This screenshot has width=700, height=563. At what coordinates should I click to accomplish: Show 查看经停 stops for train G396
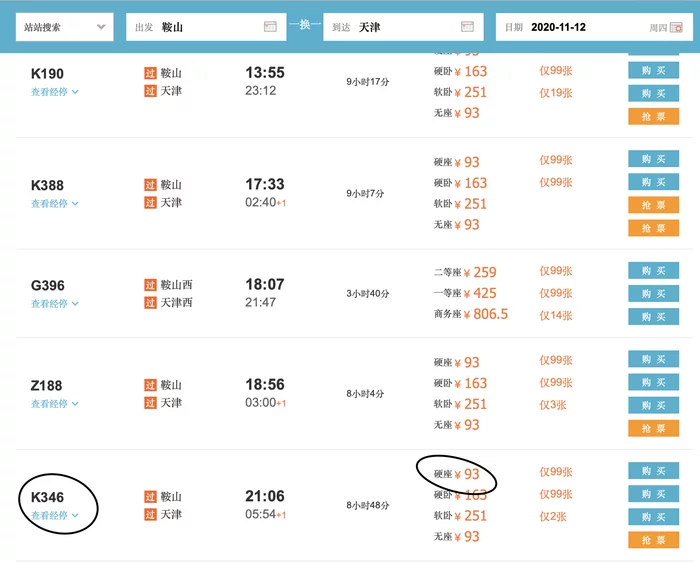[x=54, y=304]
